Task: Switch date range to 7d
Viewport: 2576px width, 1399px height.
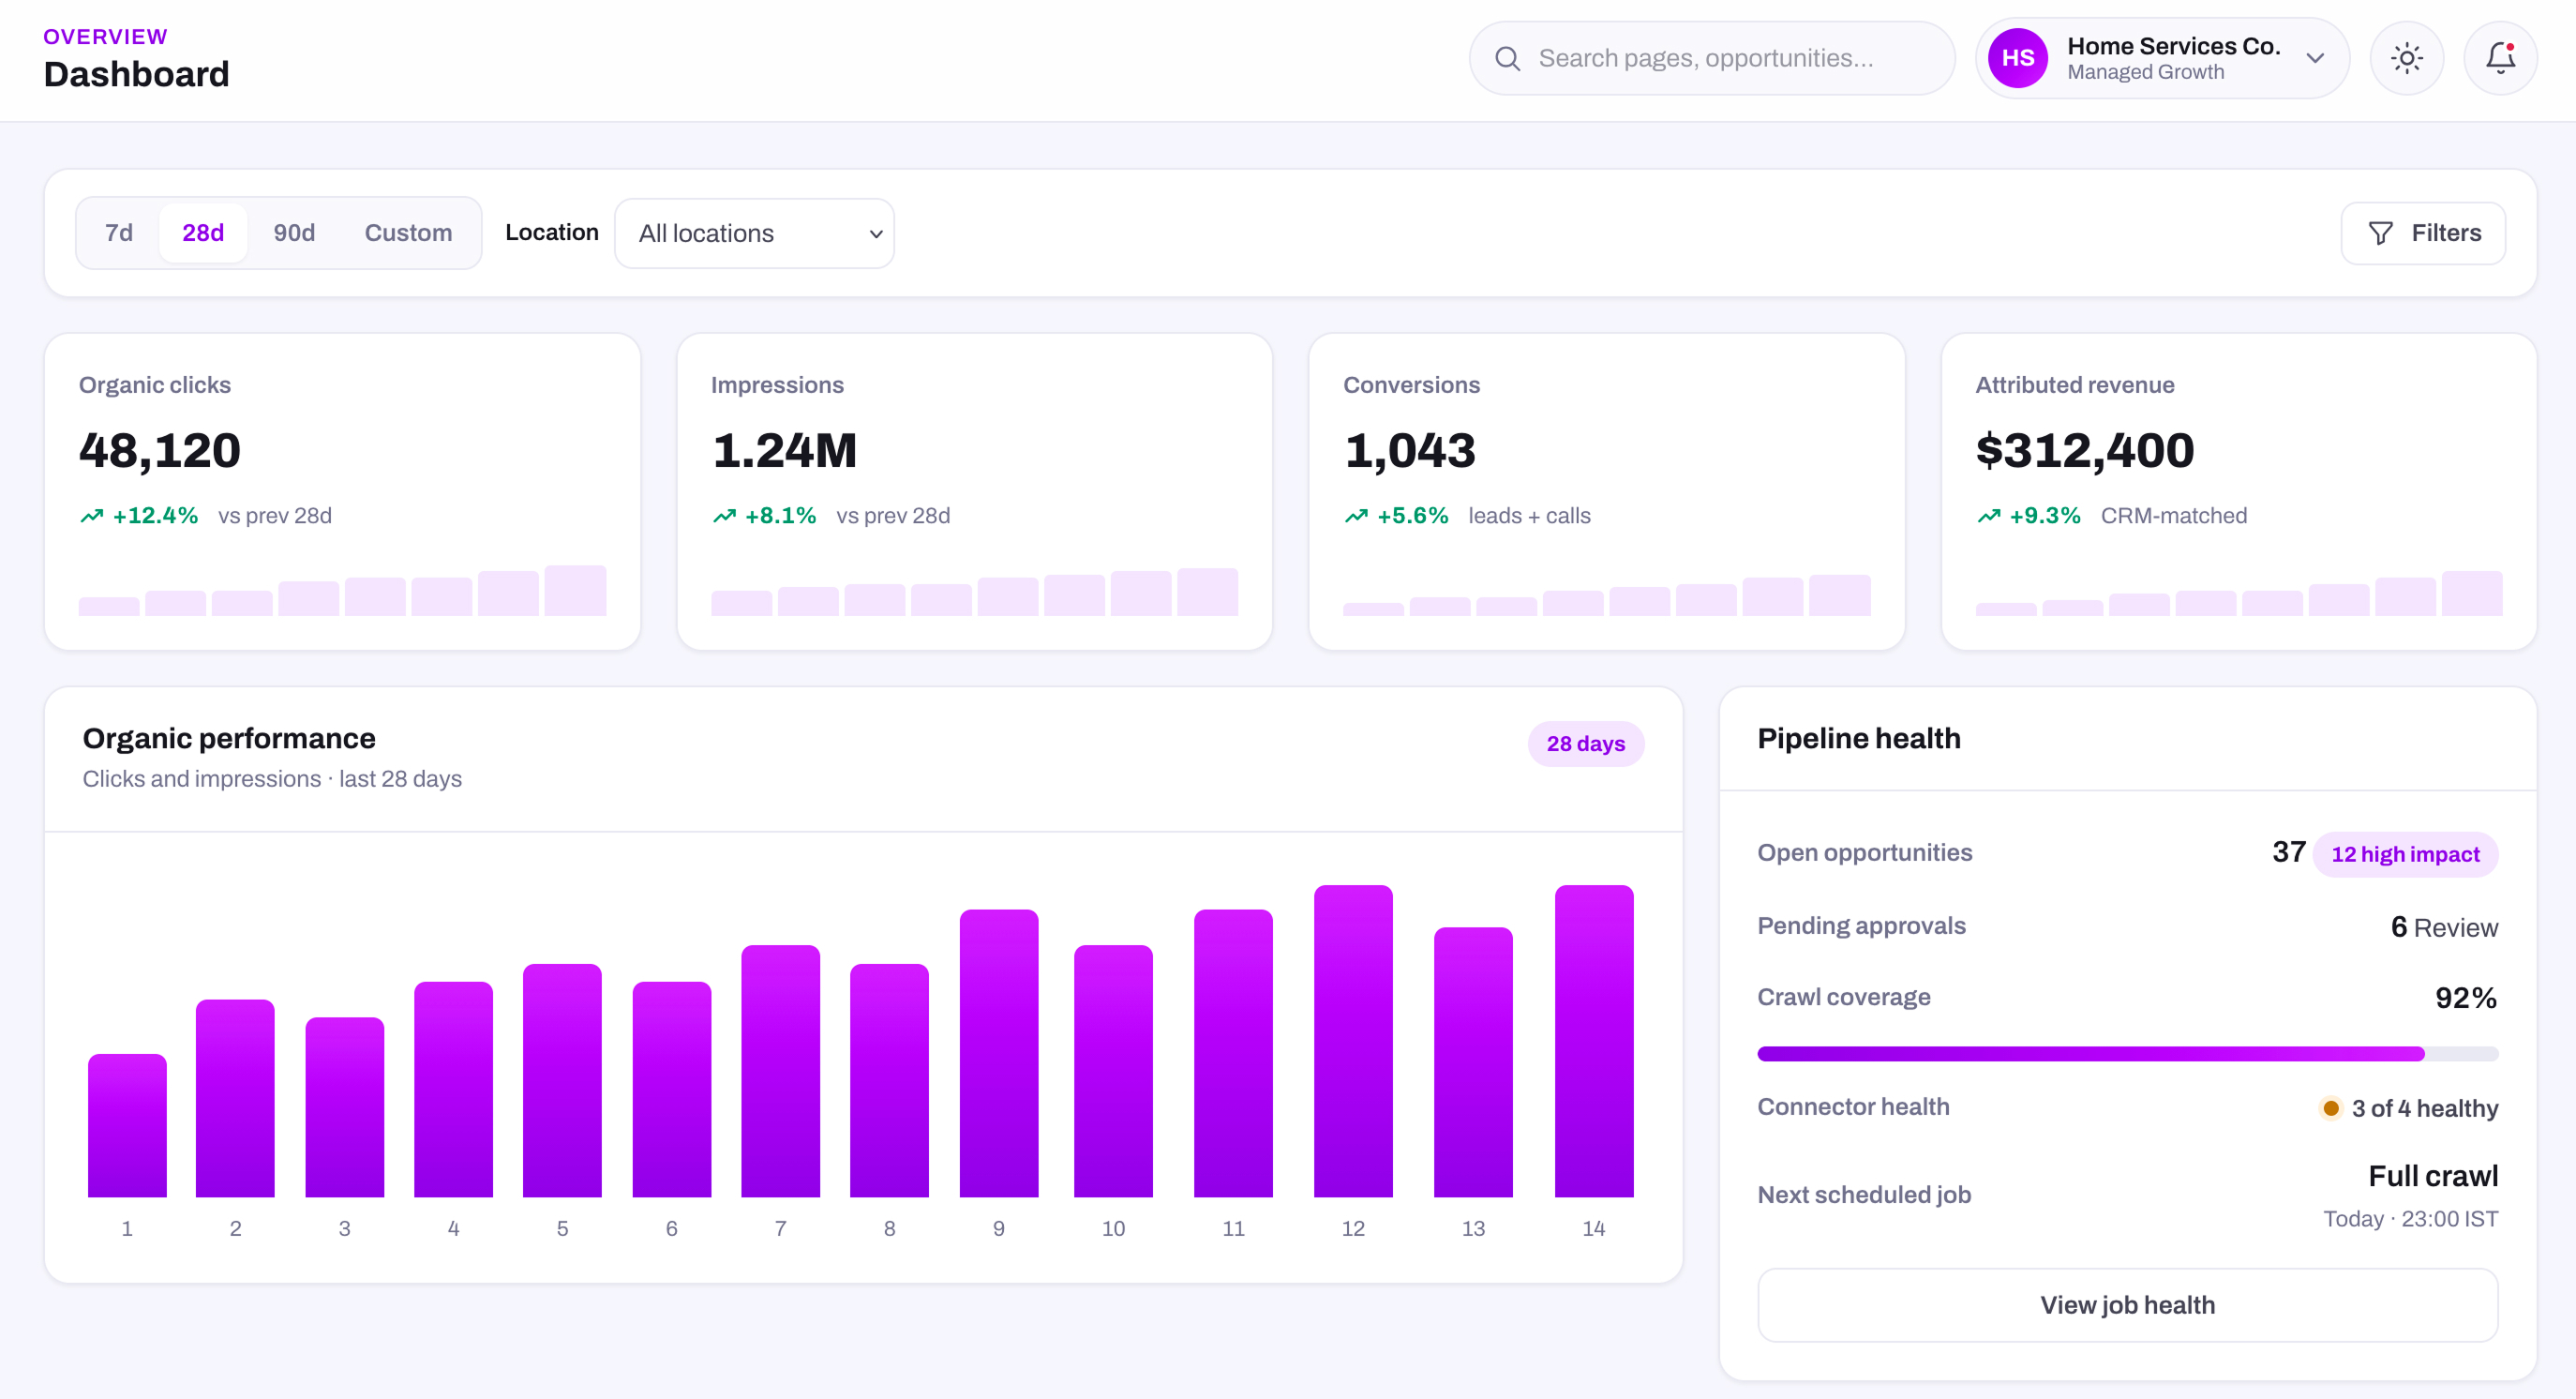Action: click(119, 233)
